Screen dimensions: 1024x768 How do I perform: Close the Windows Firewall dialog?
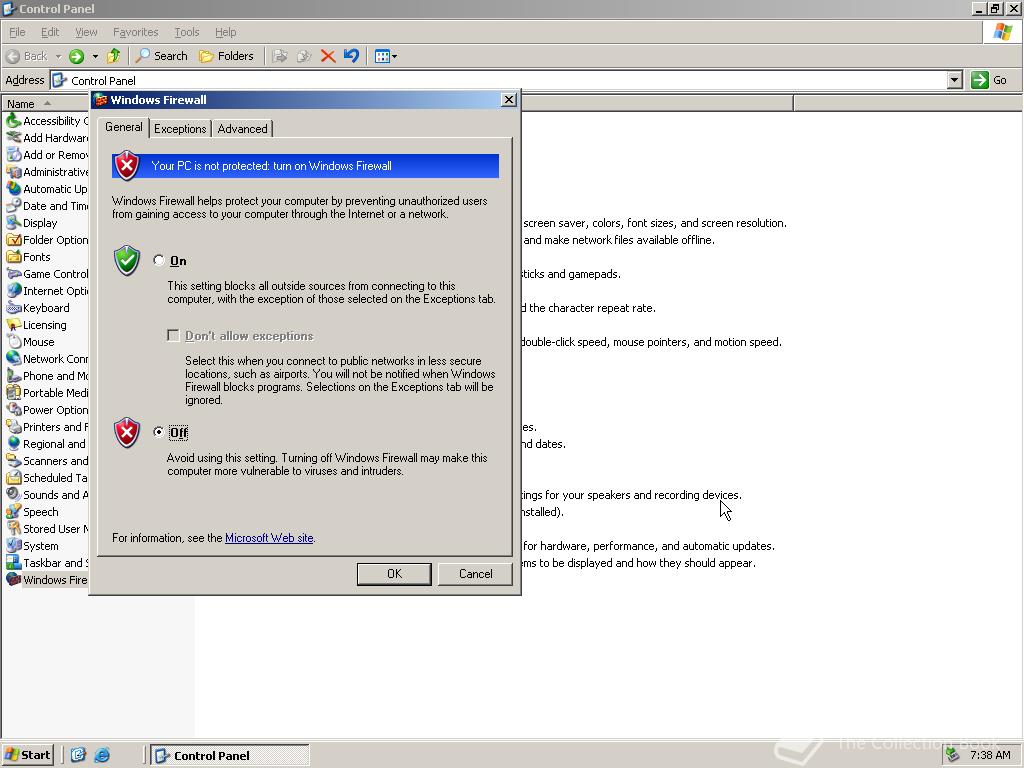pyautogui.click(x=509, y=100)
